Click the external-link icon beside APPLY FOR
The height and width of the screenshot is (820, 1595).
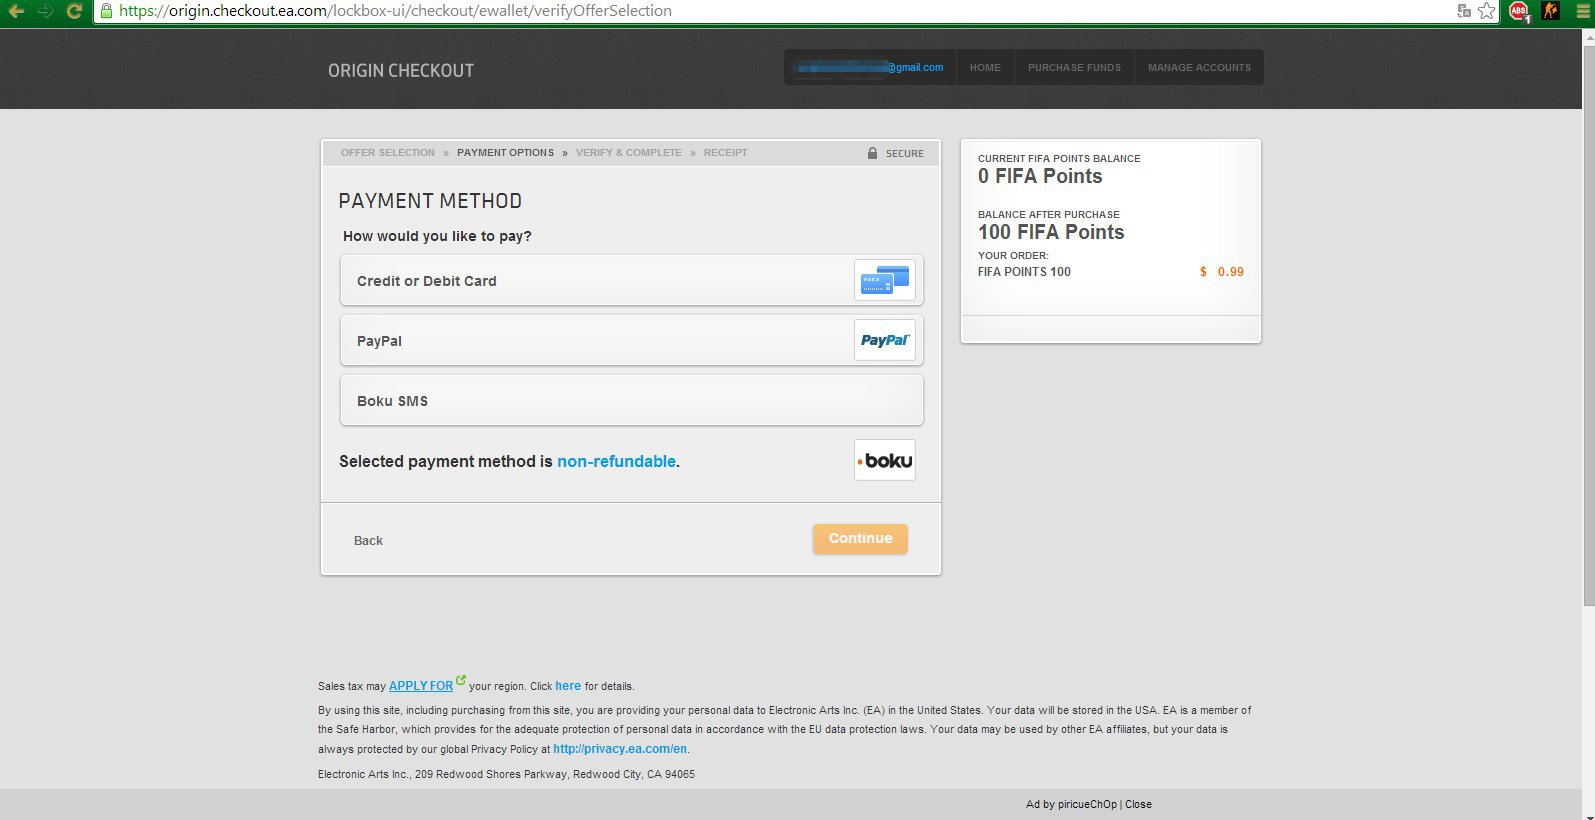(461, 681)
